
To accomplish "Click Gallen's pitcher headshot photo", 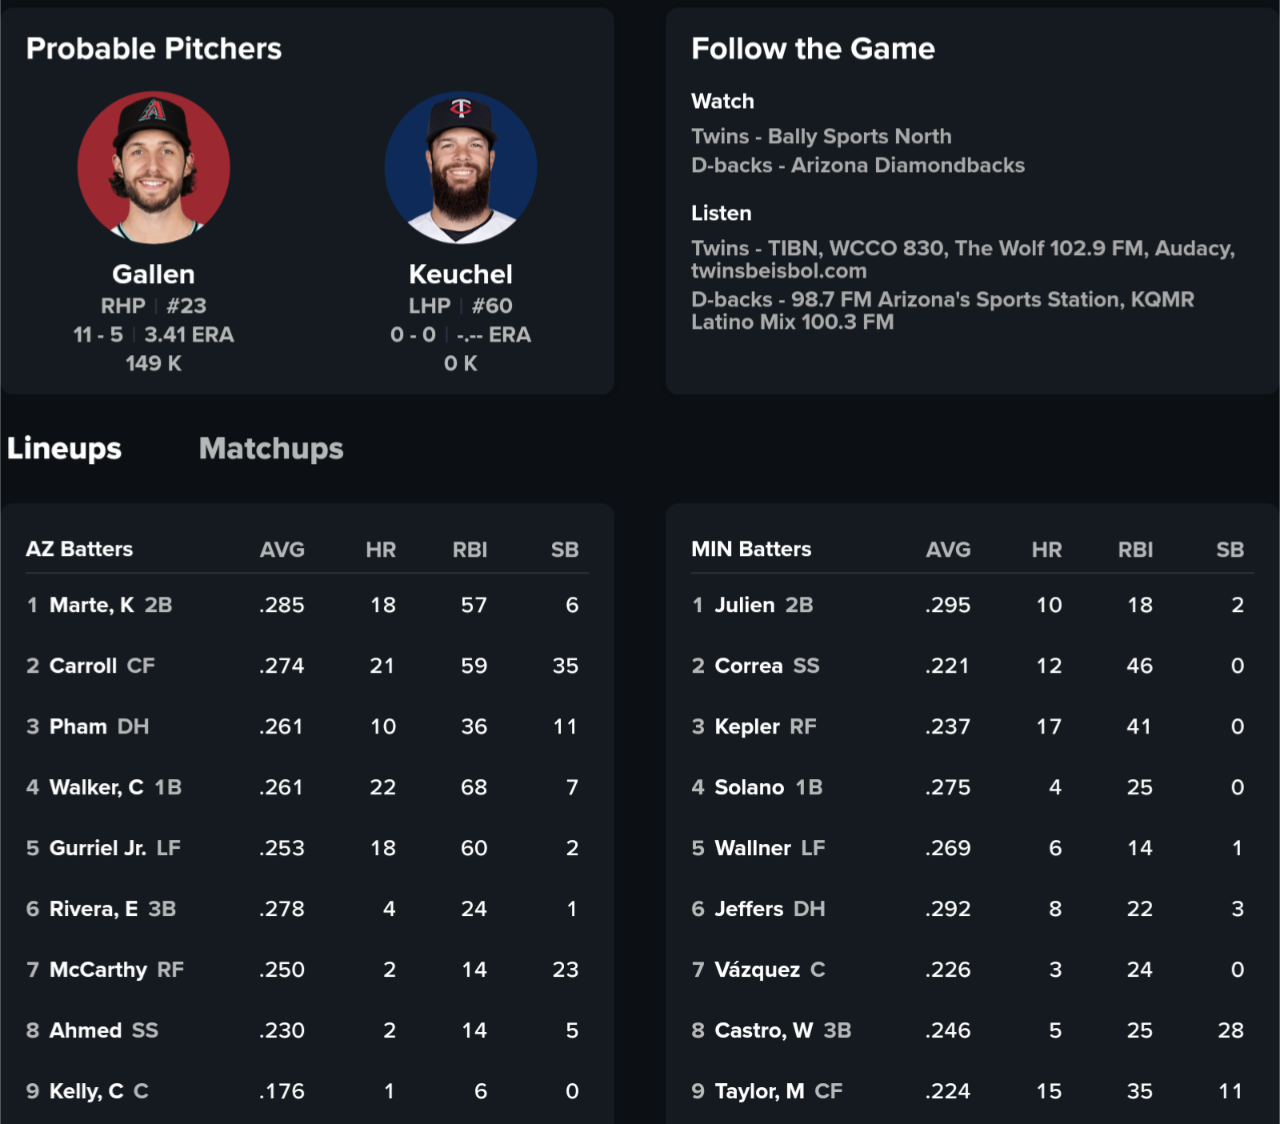I will 154,168.
